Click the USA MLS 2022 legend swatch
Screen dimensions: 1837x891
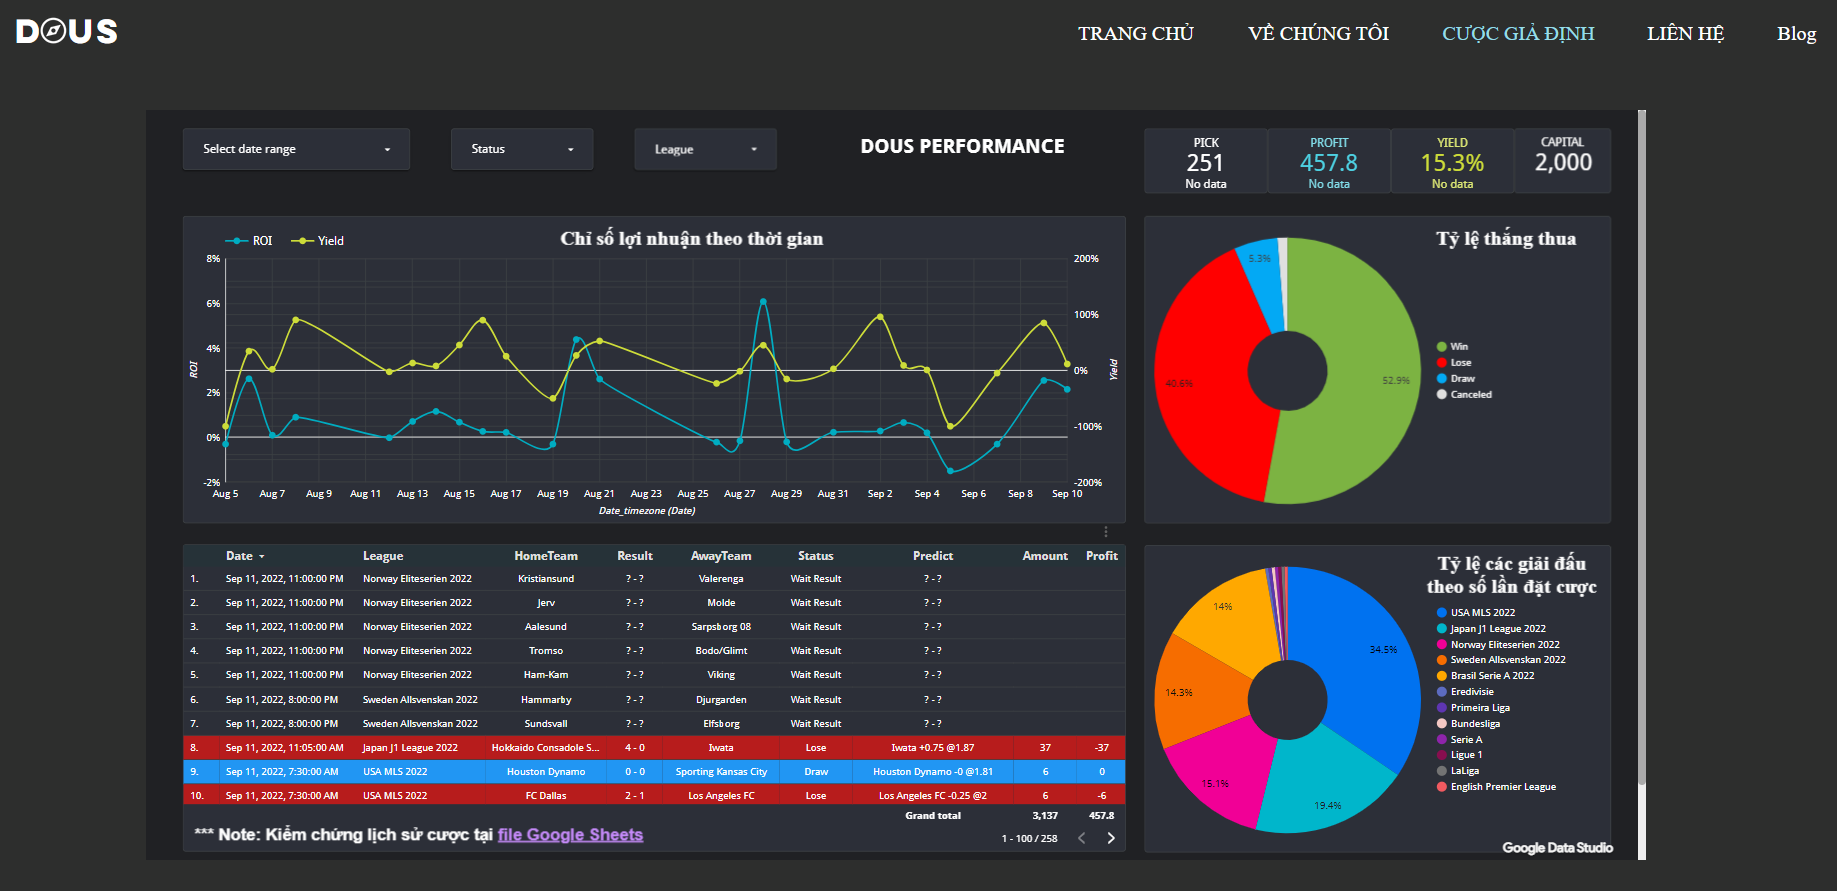tap(1442, 613)
